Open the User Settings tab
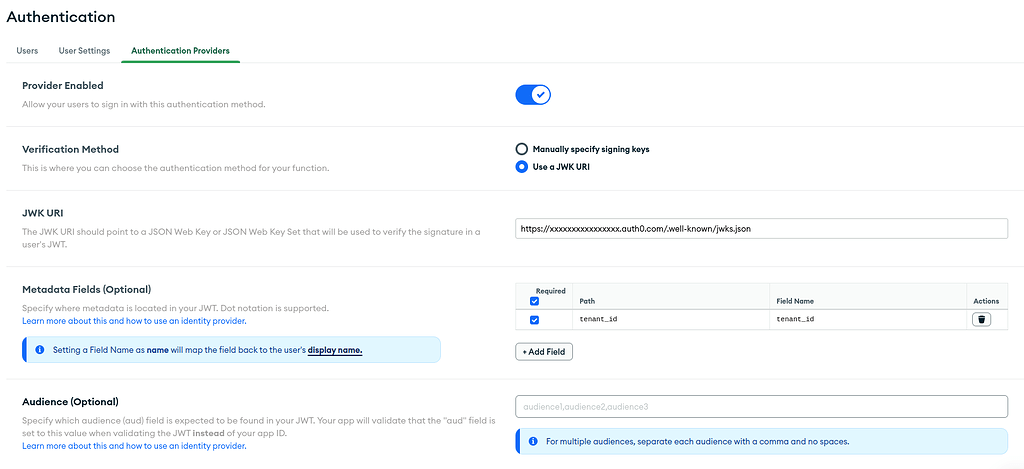The image size is (1024, 469). click(x=84, y=51)
